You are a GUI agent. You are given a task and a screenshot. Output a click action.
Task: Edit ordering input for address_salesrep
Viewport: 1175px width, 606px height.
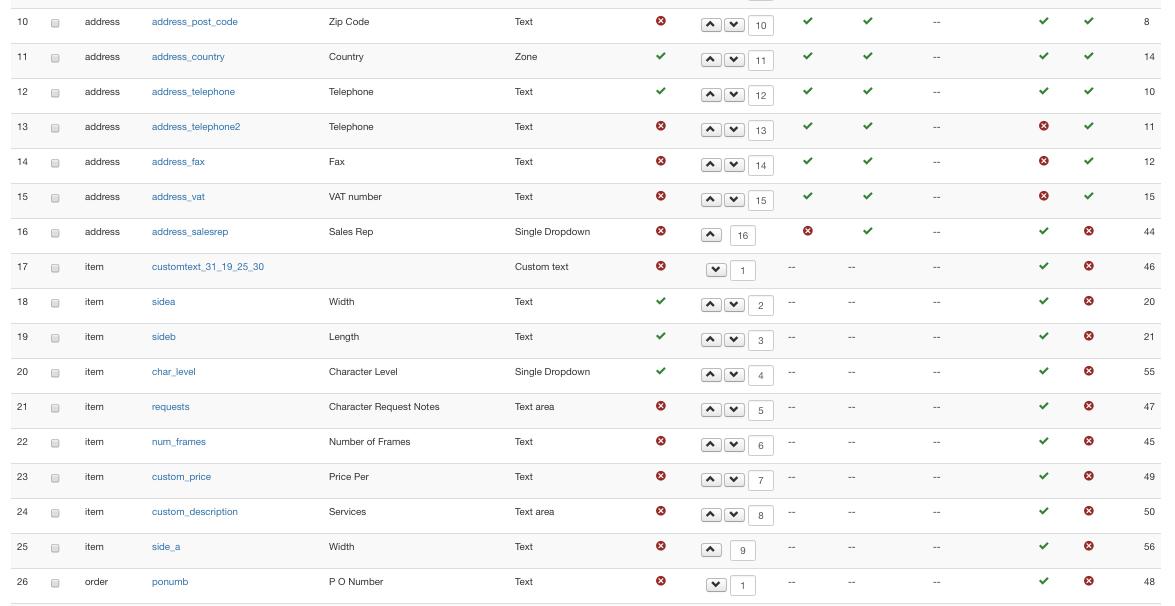742,236
